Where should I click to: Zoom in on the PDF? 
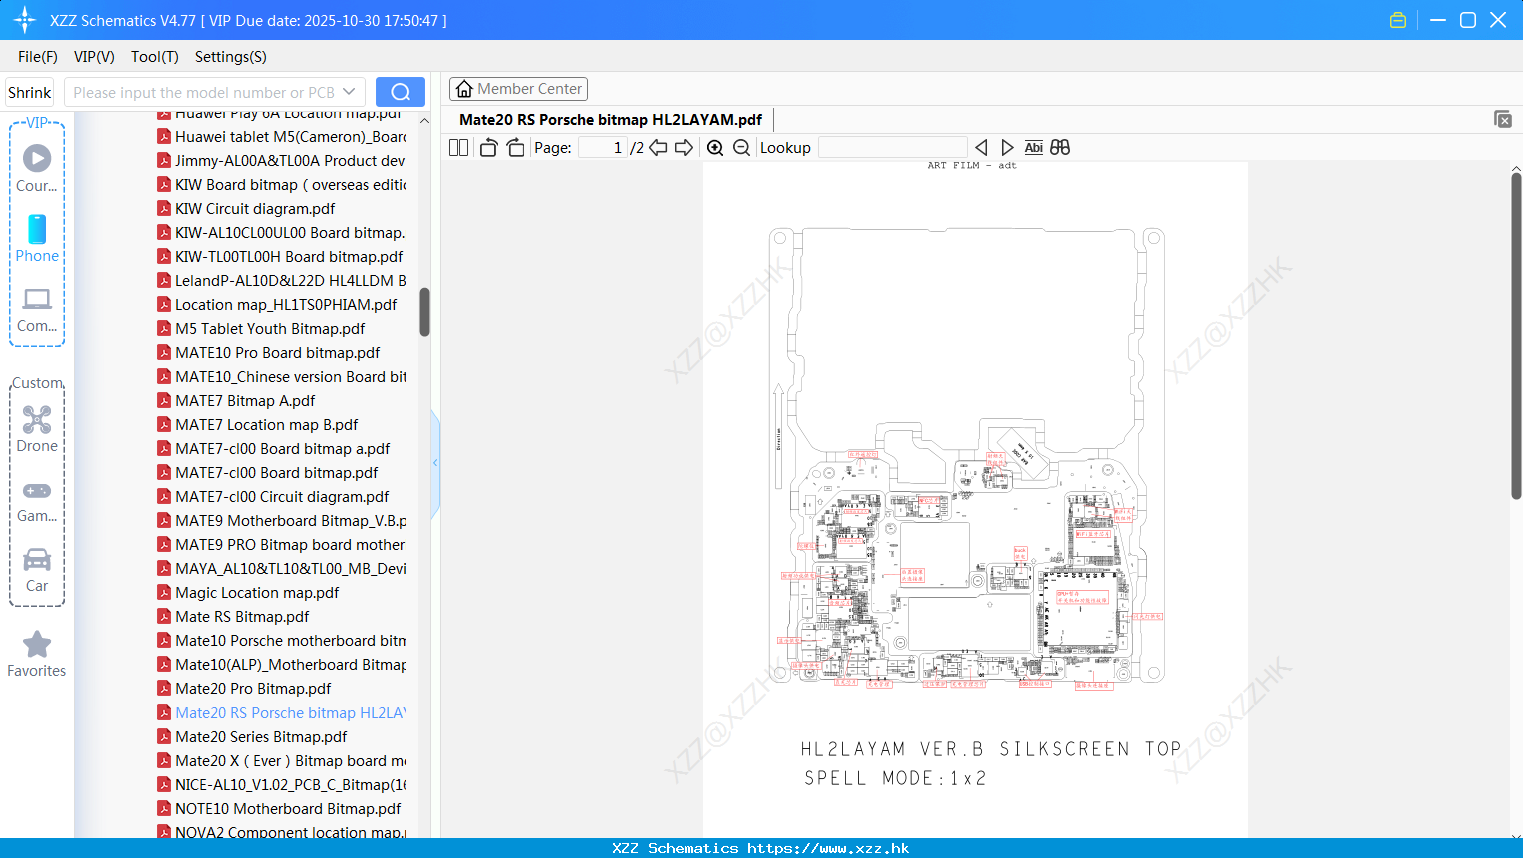(715, 147)
